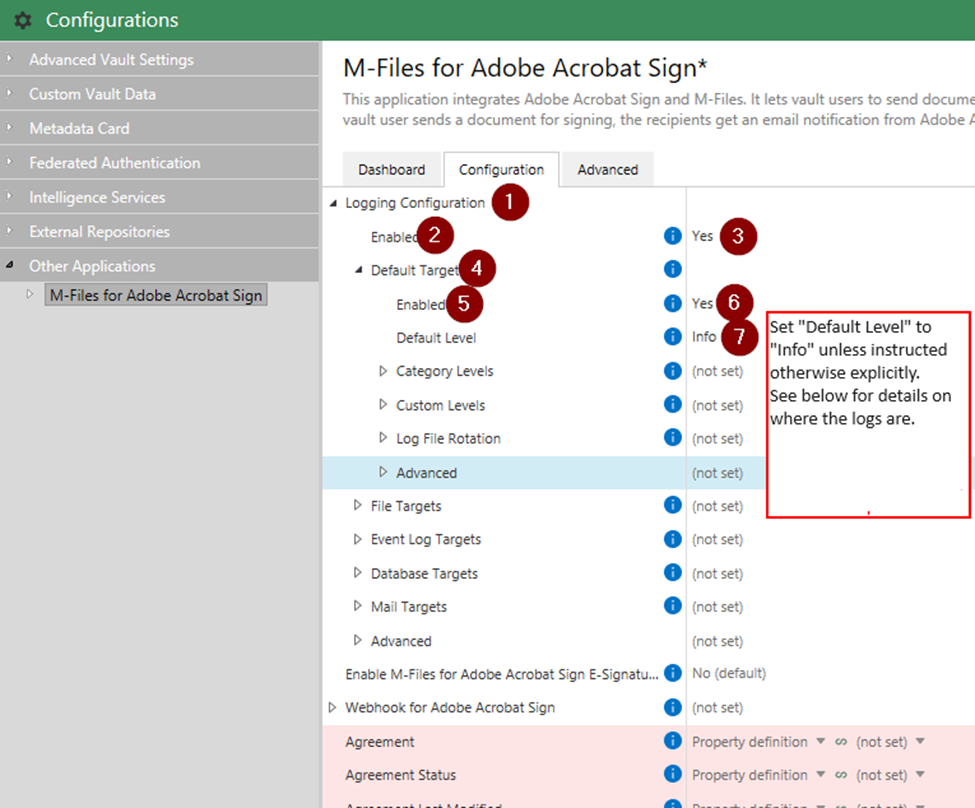This screenshot has width=975, height=808.
Task: Expand Advanced under Default Target
Action: pos(383,472)
